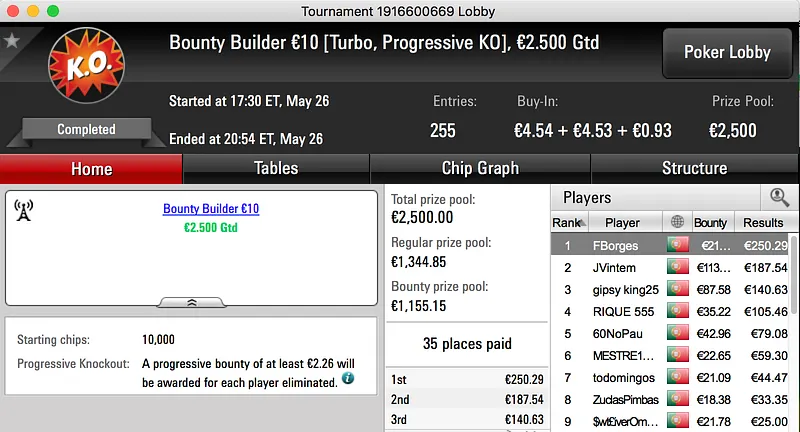Collapse the tournament banner panel
800x432 pixels.
pyautogui.click(x=191, y=301)
